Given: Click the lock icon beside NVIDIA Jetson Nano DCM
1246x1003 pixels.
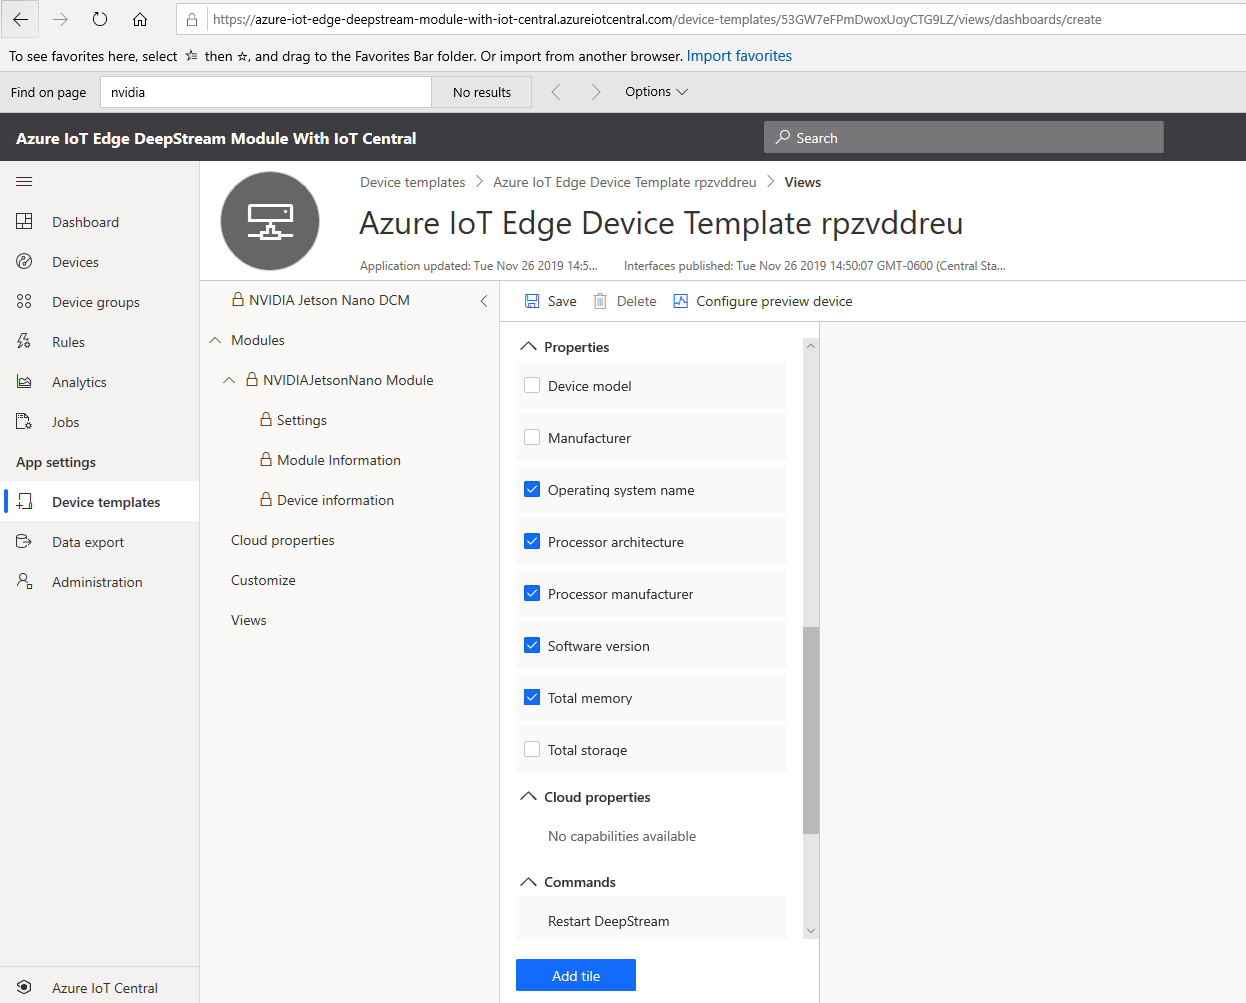Looking at the screenshot, I should 238,300.
